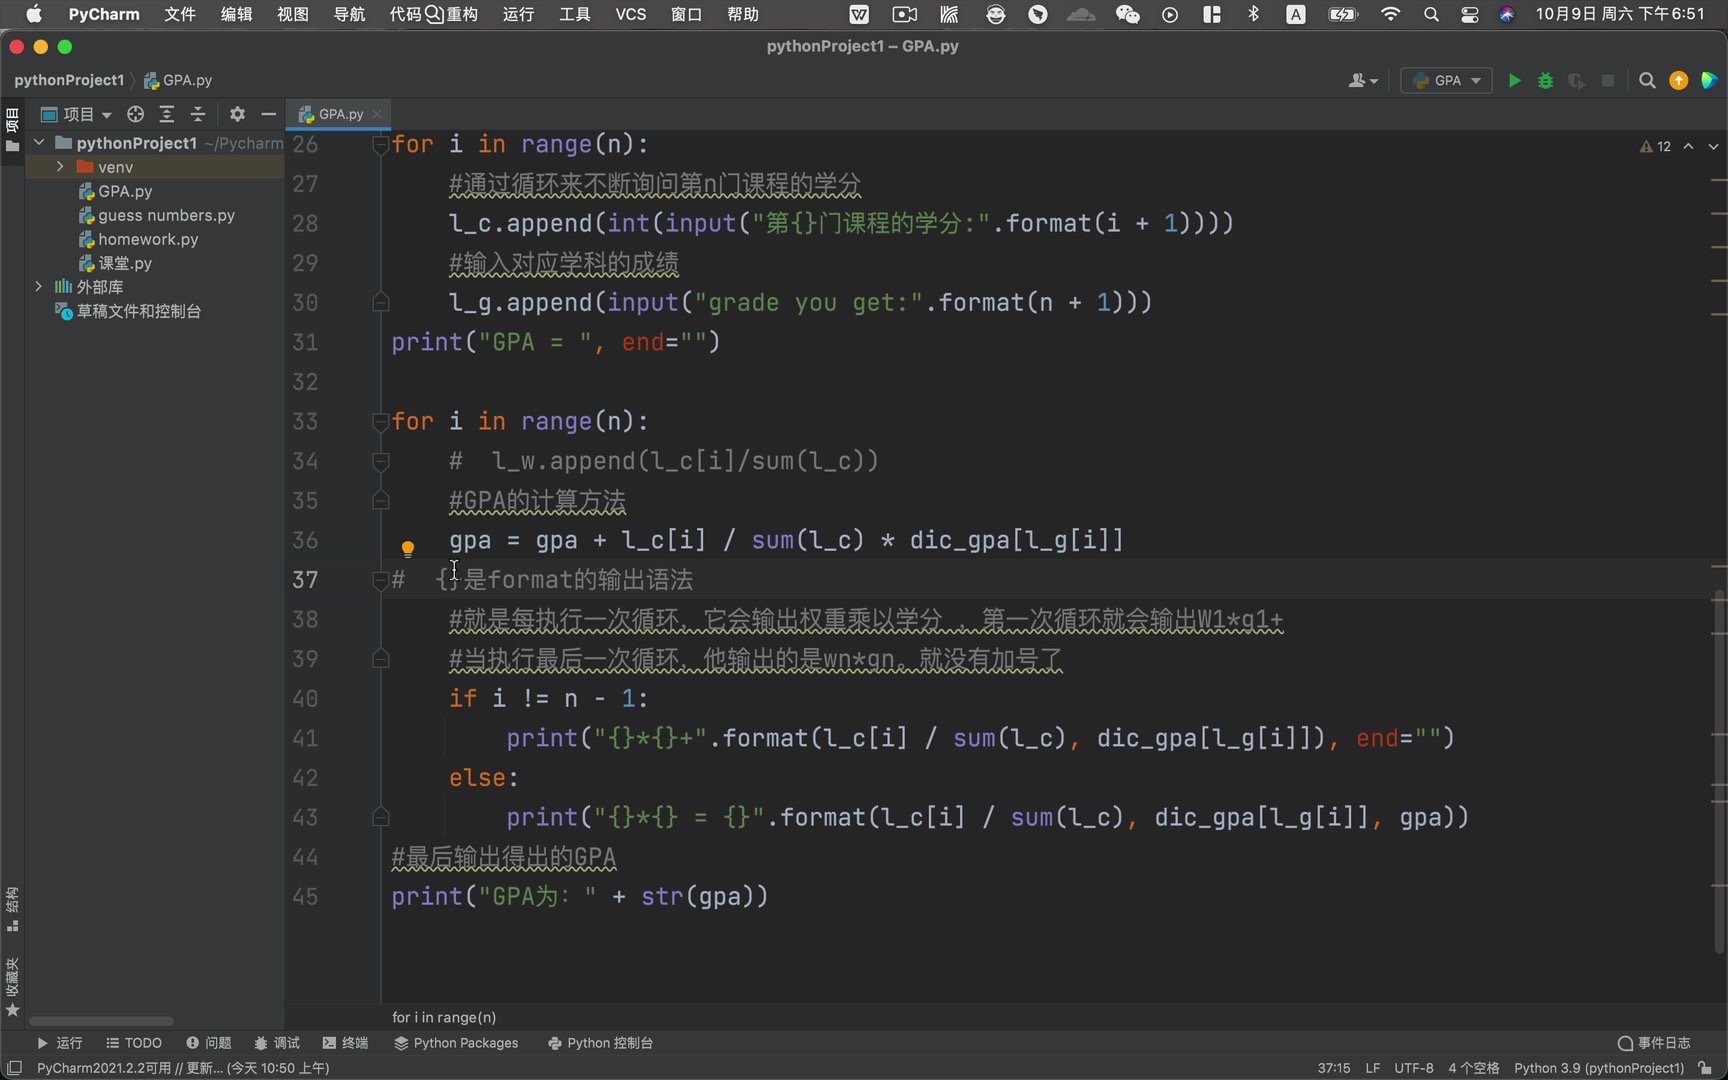
Task: Toggle read-only lock icon in status bar
Action: (1705, 1068)
